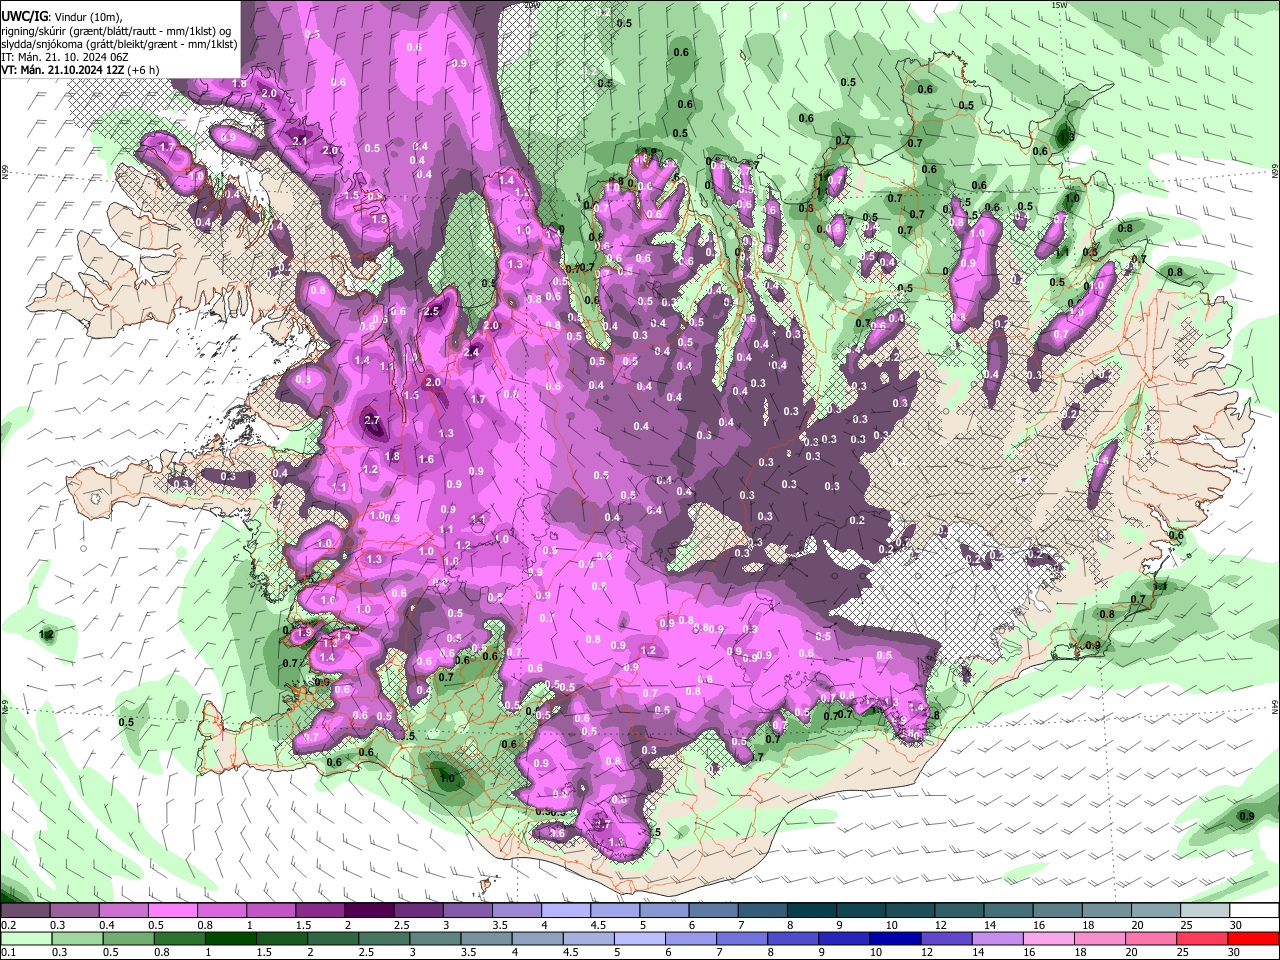Click the medium green 0.8 swatch in bottom legend
The height and width of the screenshot is (960, 1280).
178,938
